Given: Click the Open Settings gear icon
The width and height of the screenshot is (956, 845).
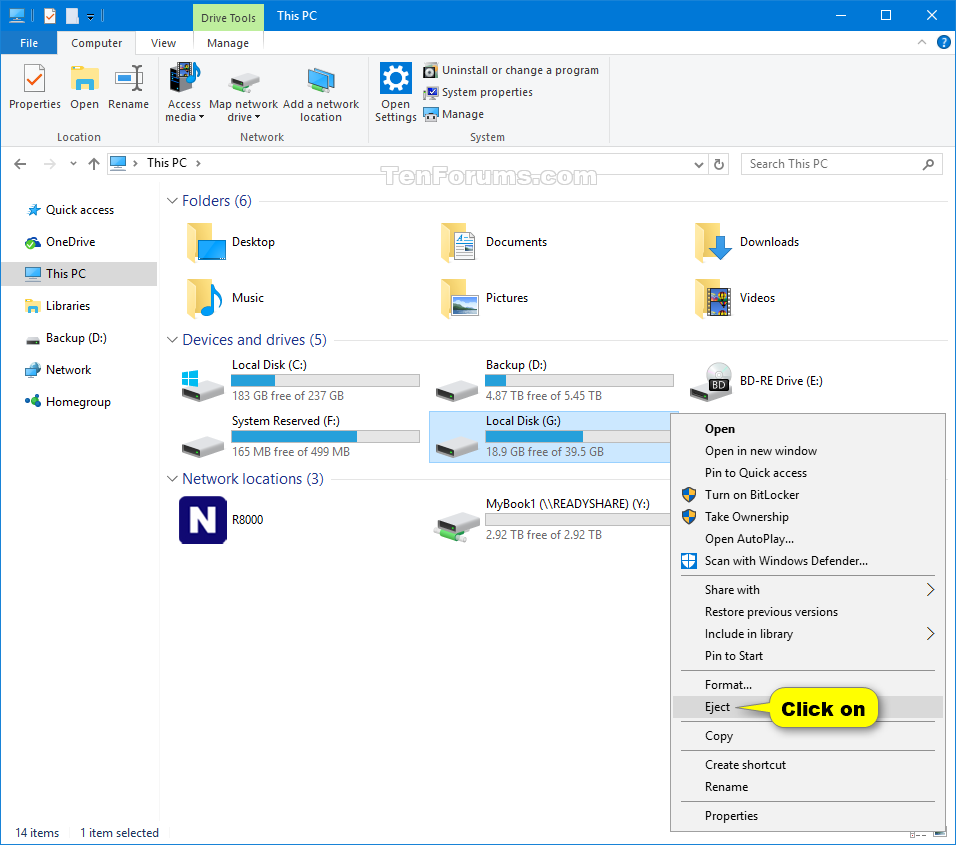Looking at the screenshot, I should (x=396, y=78).
